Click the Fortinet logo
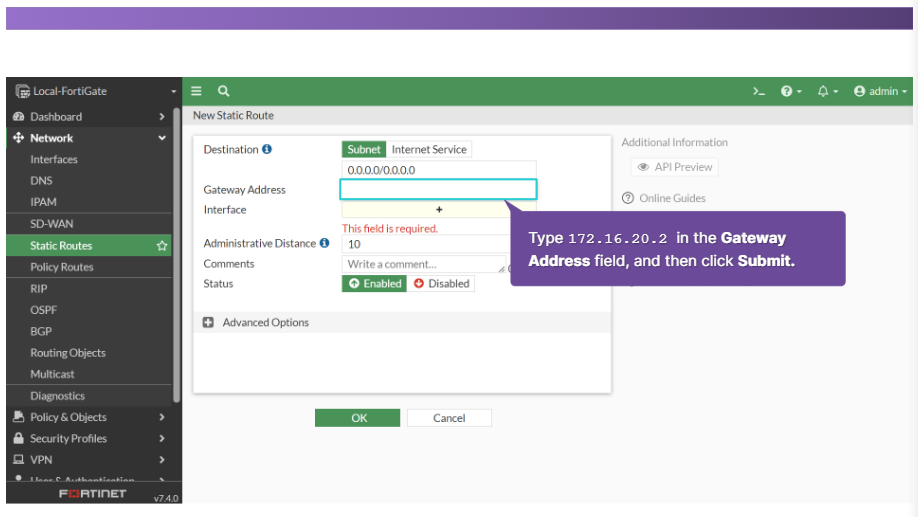Screen dimensions: 918x517 coord(93,494)
